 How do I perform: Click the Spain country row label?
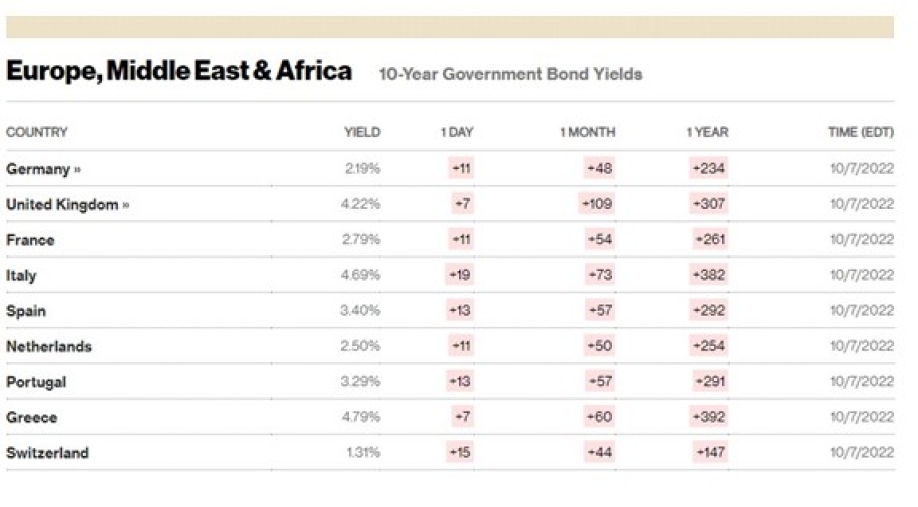[26, 311]
